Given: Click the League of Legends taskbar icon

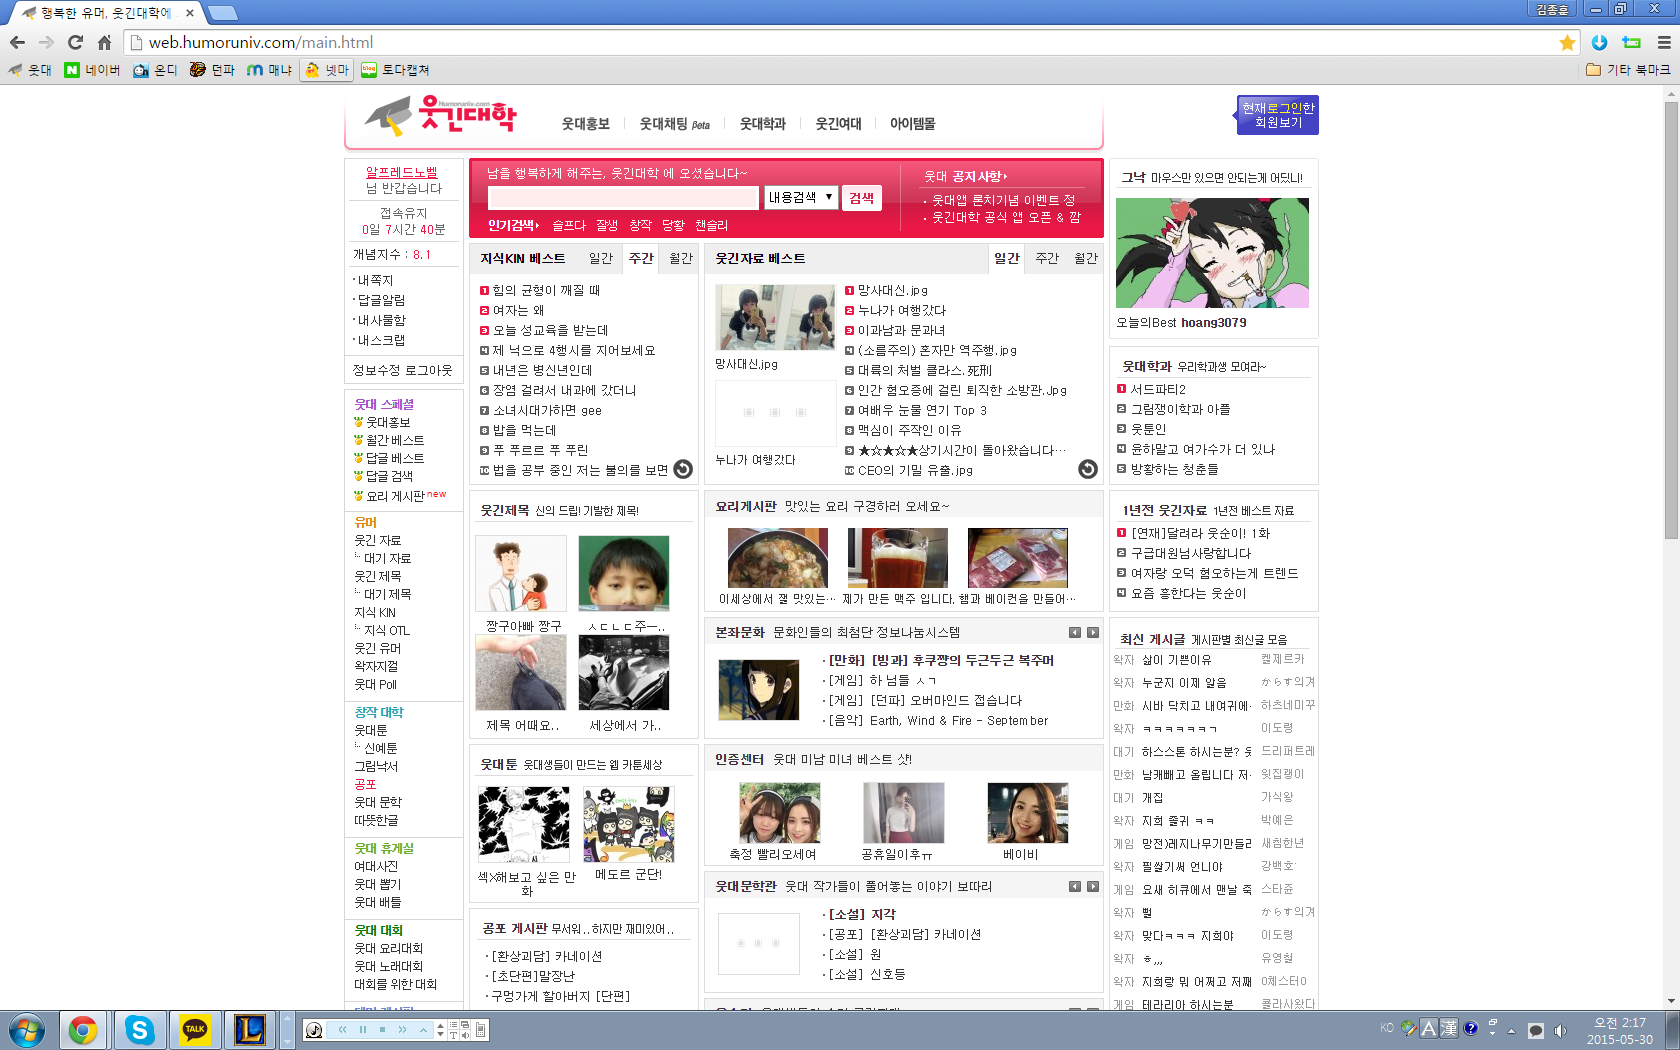Looking at the screenshot, I should 249,1029.
